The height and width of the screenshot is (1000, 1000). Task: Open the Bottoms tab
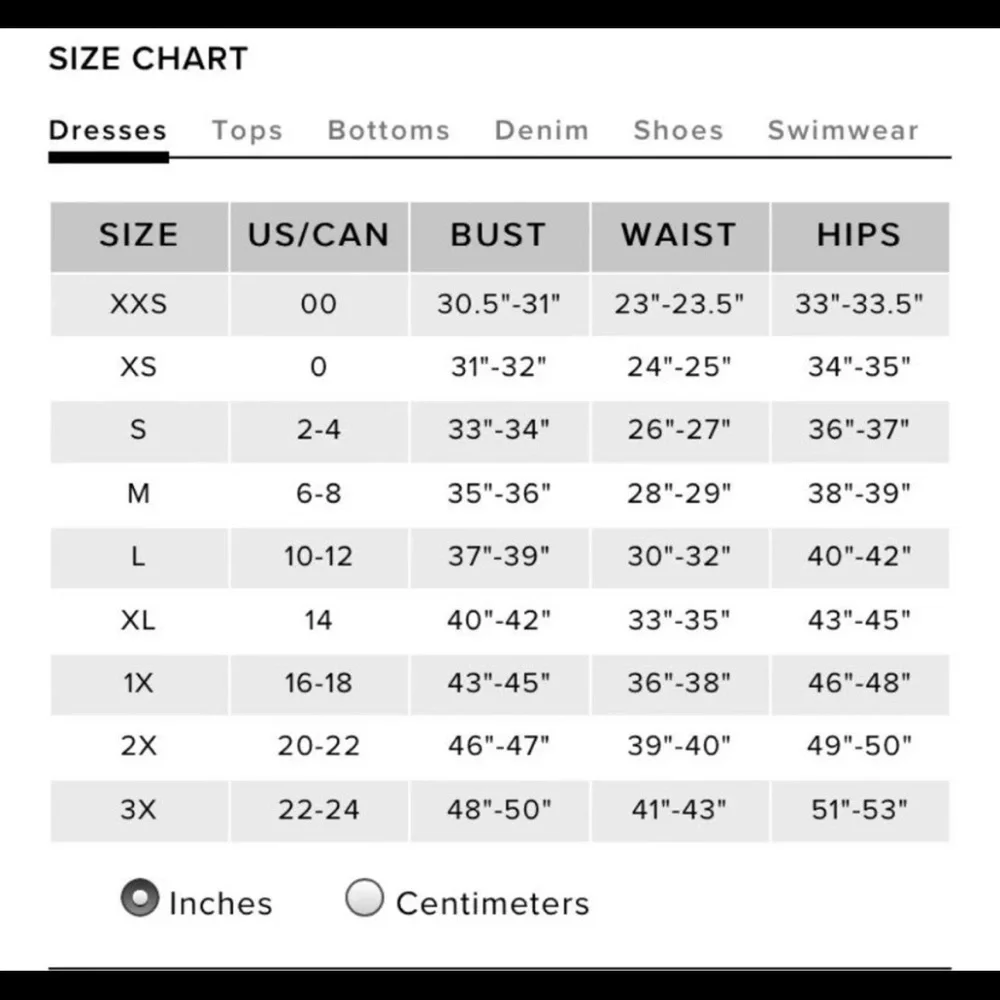(389, 131)
